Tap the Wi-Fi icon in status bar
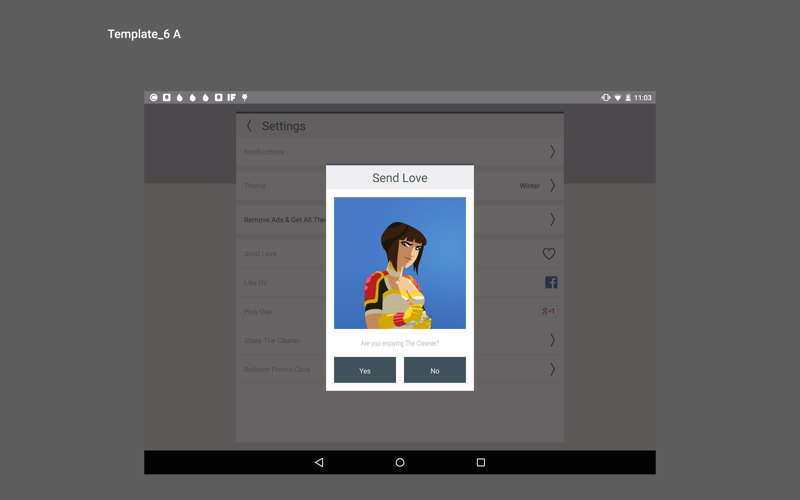The image size is (800, 500). coord(617,98)
